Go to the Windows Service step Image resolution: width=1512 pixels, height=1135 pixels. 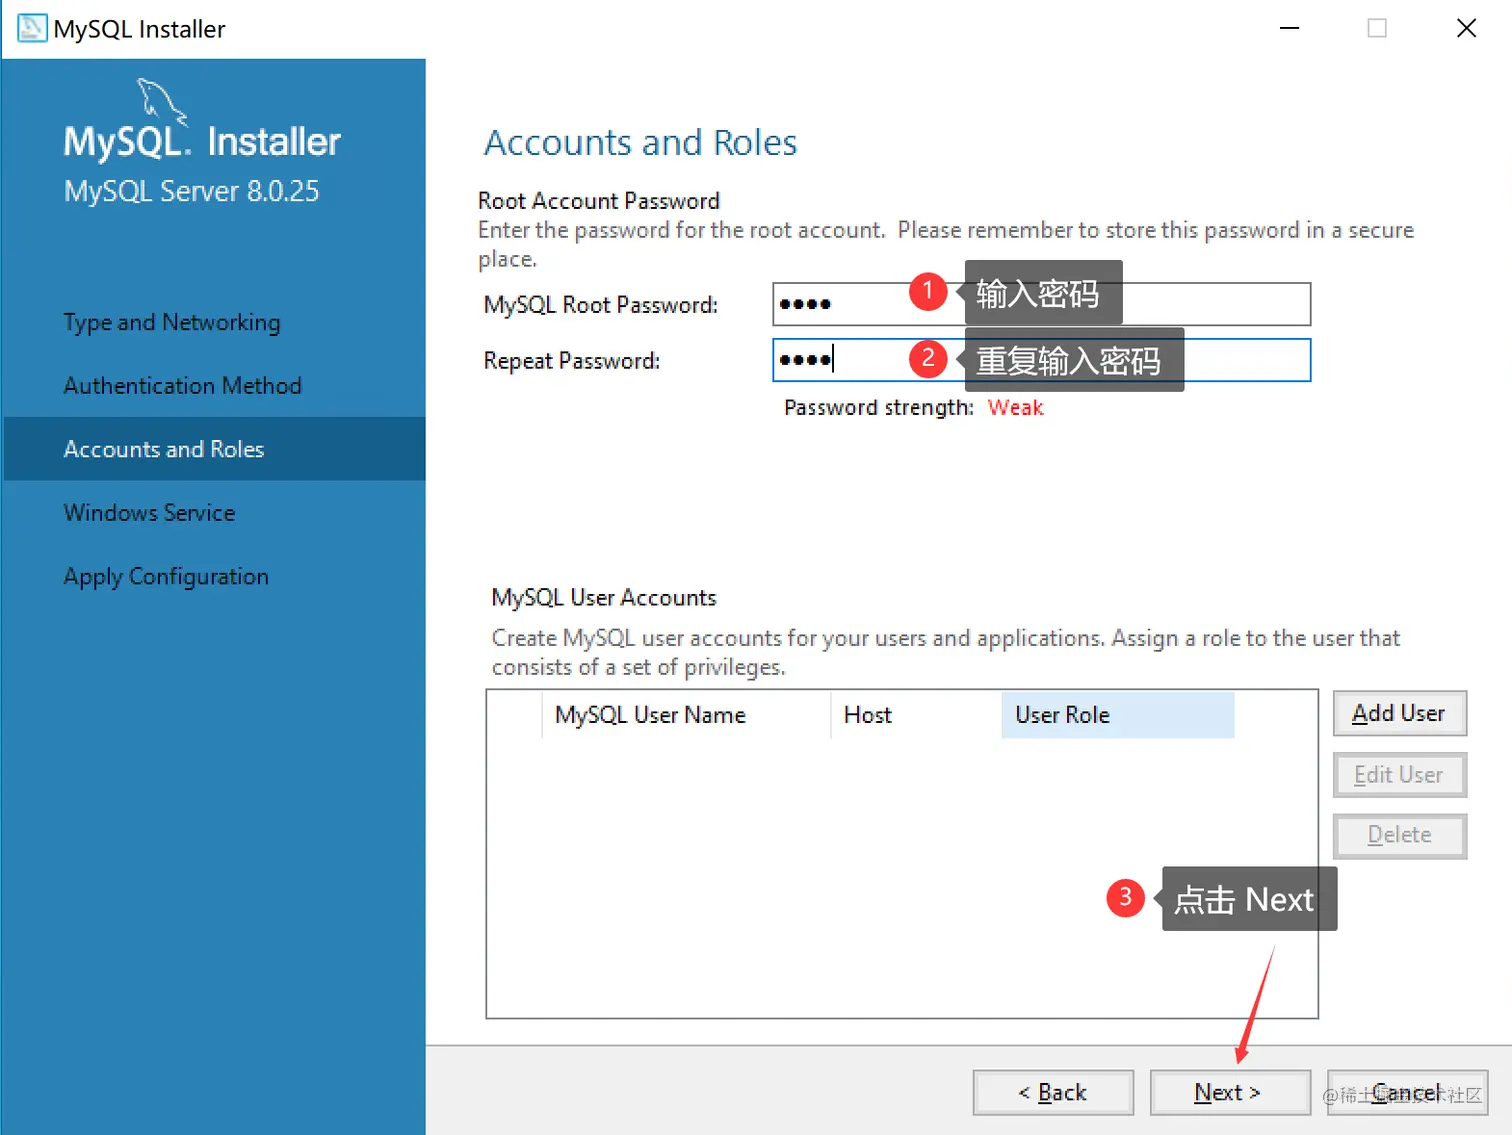(149, 513)
